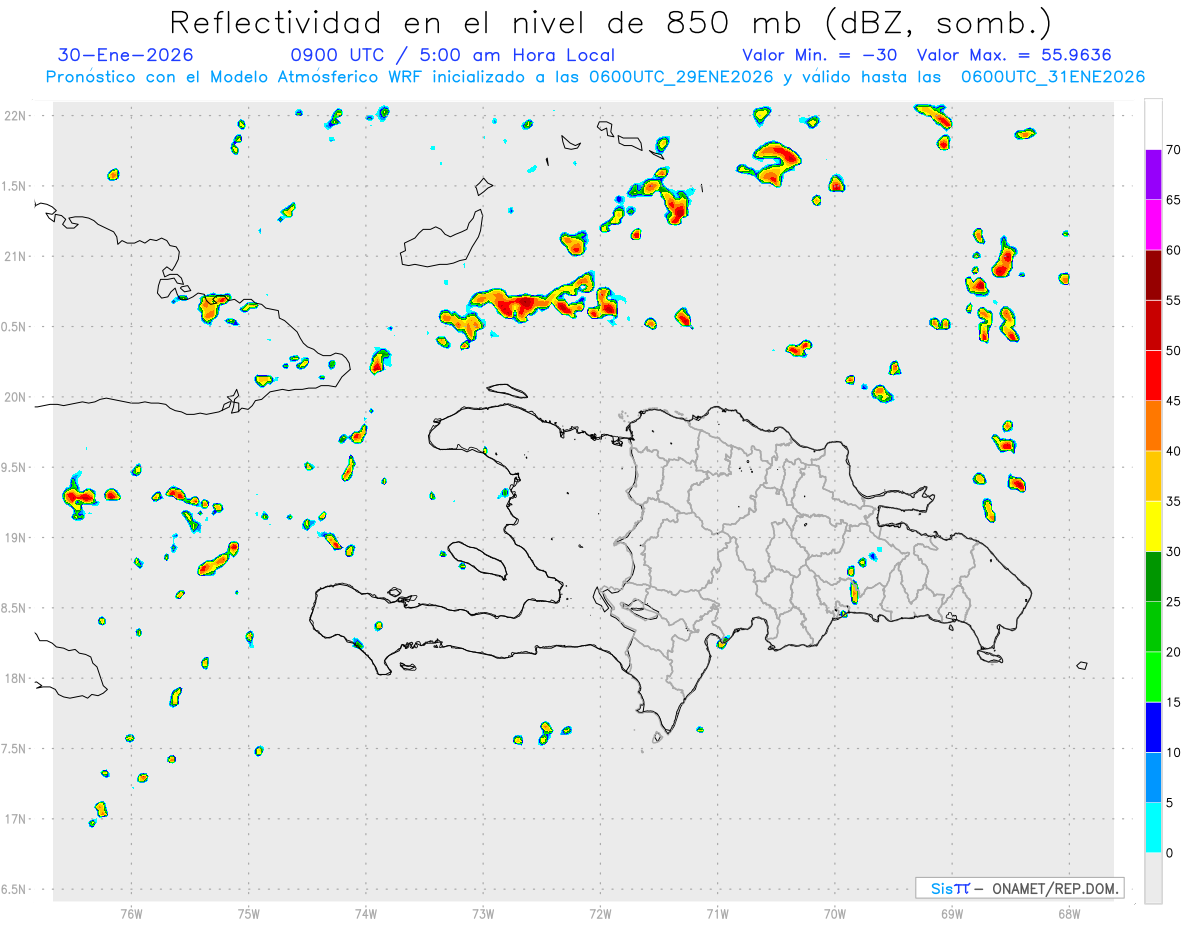
Task: Click the magenta 60–65 dBZ colorbar segment
Action: 1153,225
